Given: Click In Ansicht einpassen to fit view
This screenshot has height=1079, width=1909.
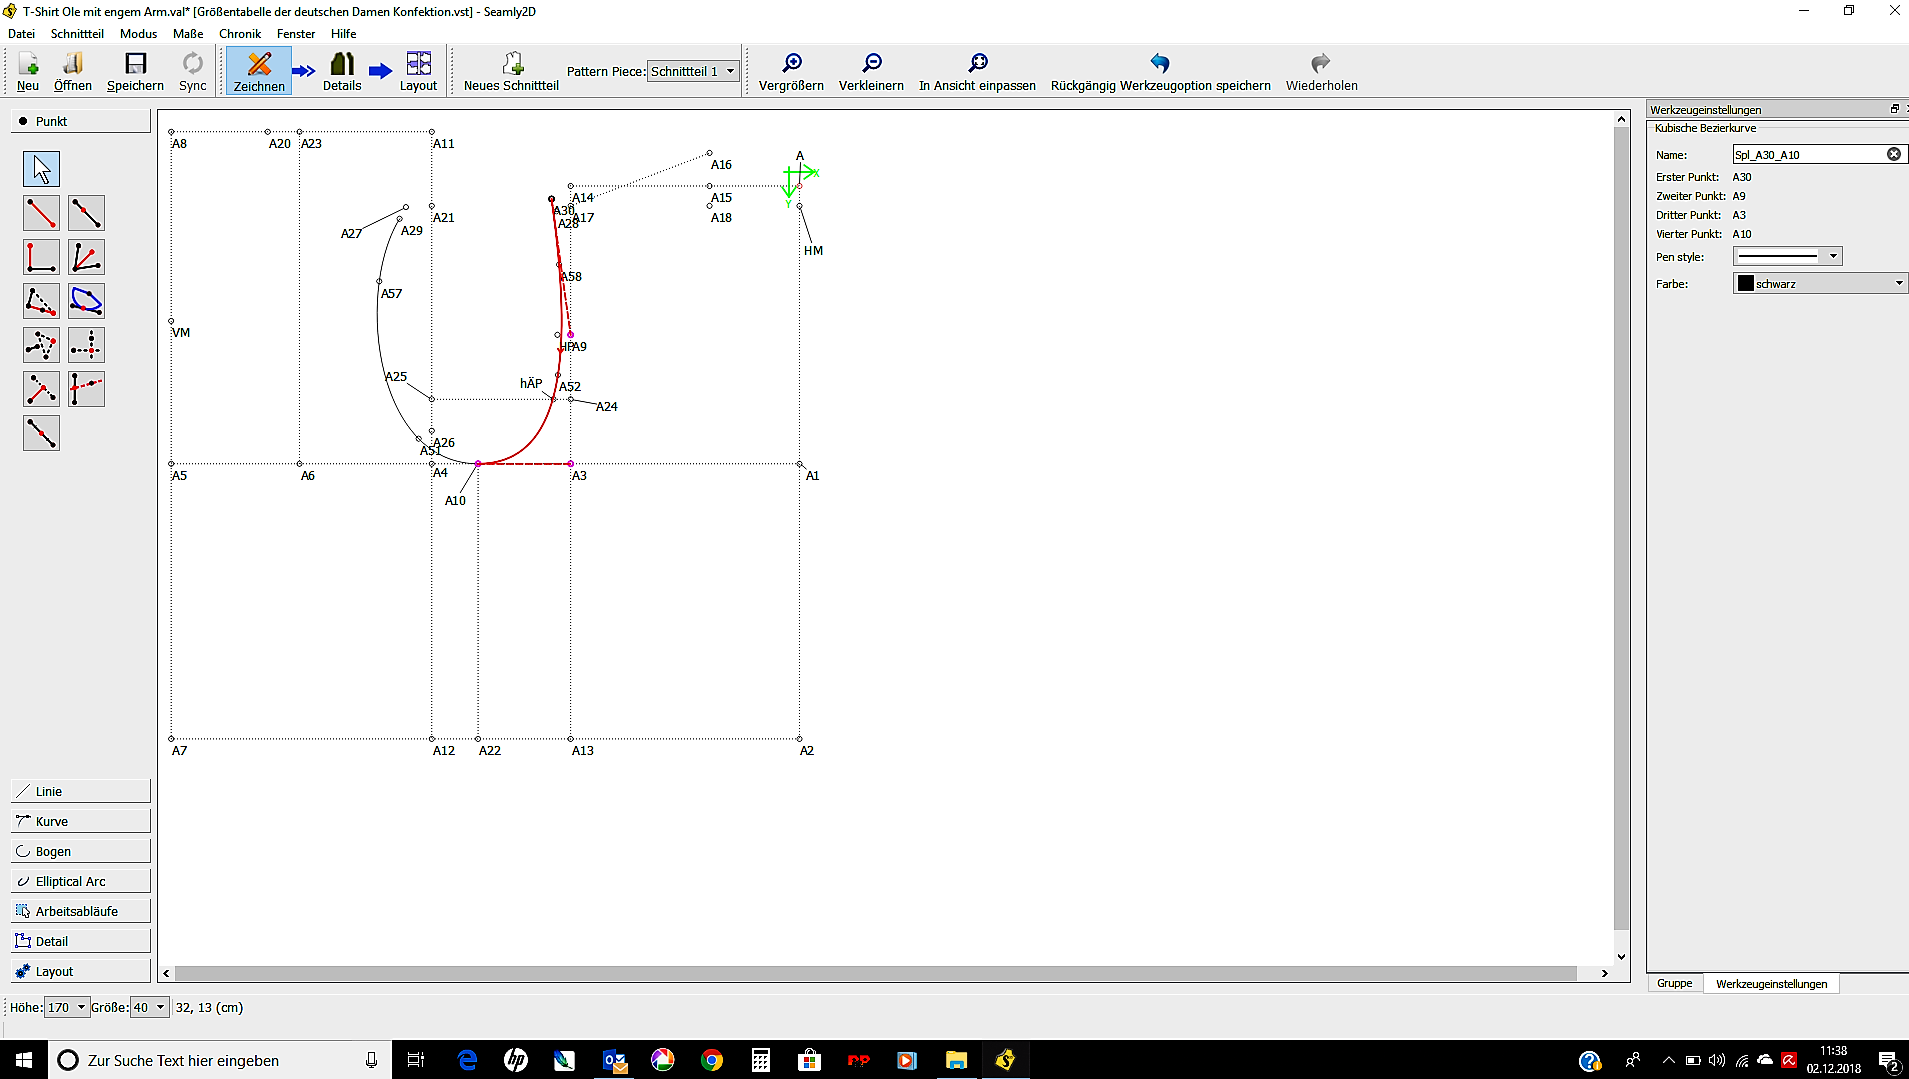Looking at the screenshot, I should (977, 72).
